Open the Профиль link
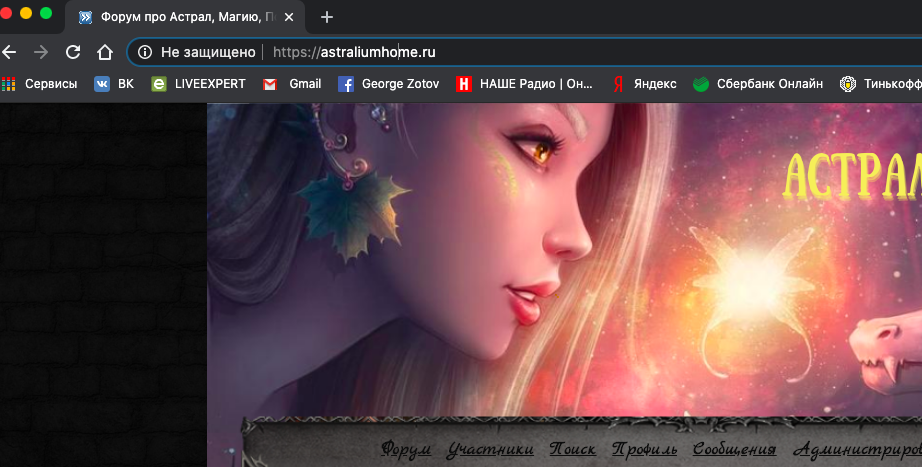 coord(644,450)
